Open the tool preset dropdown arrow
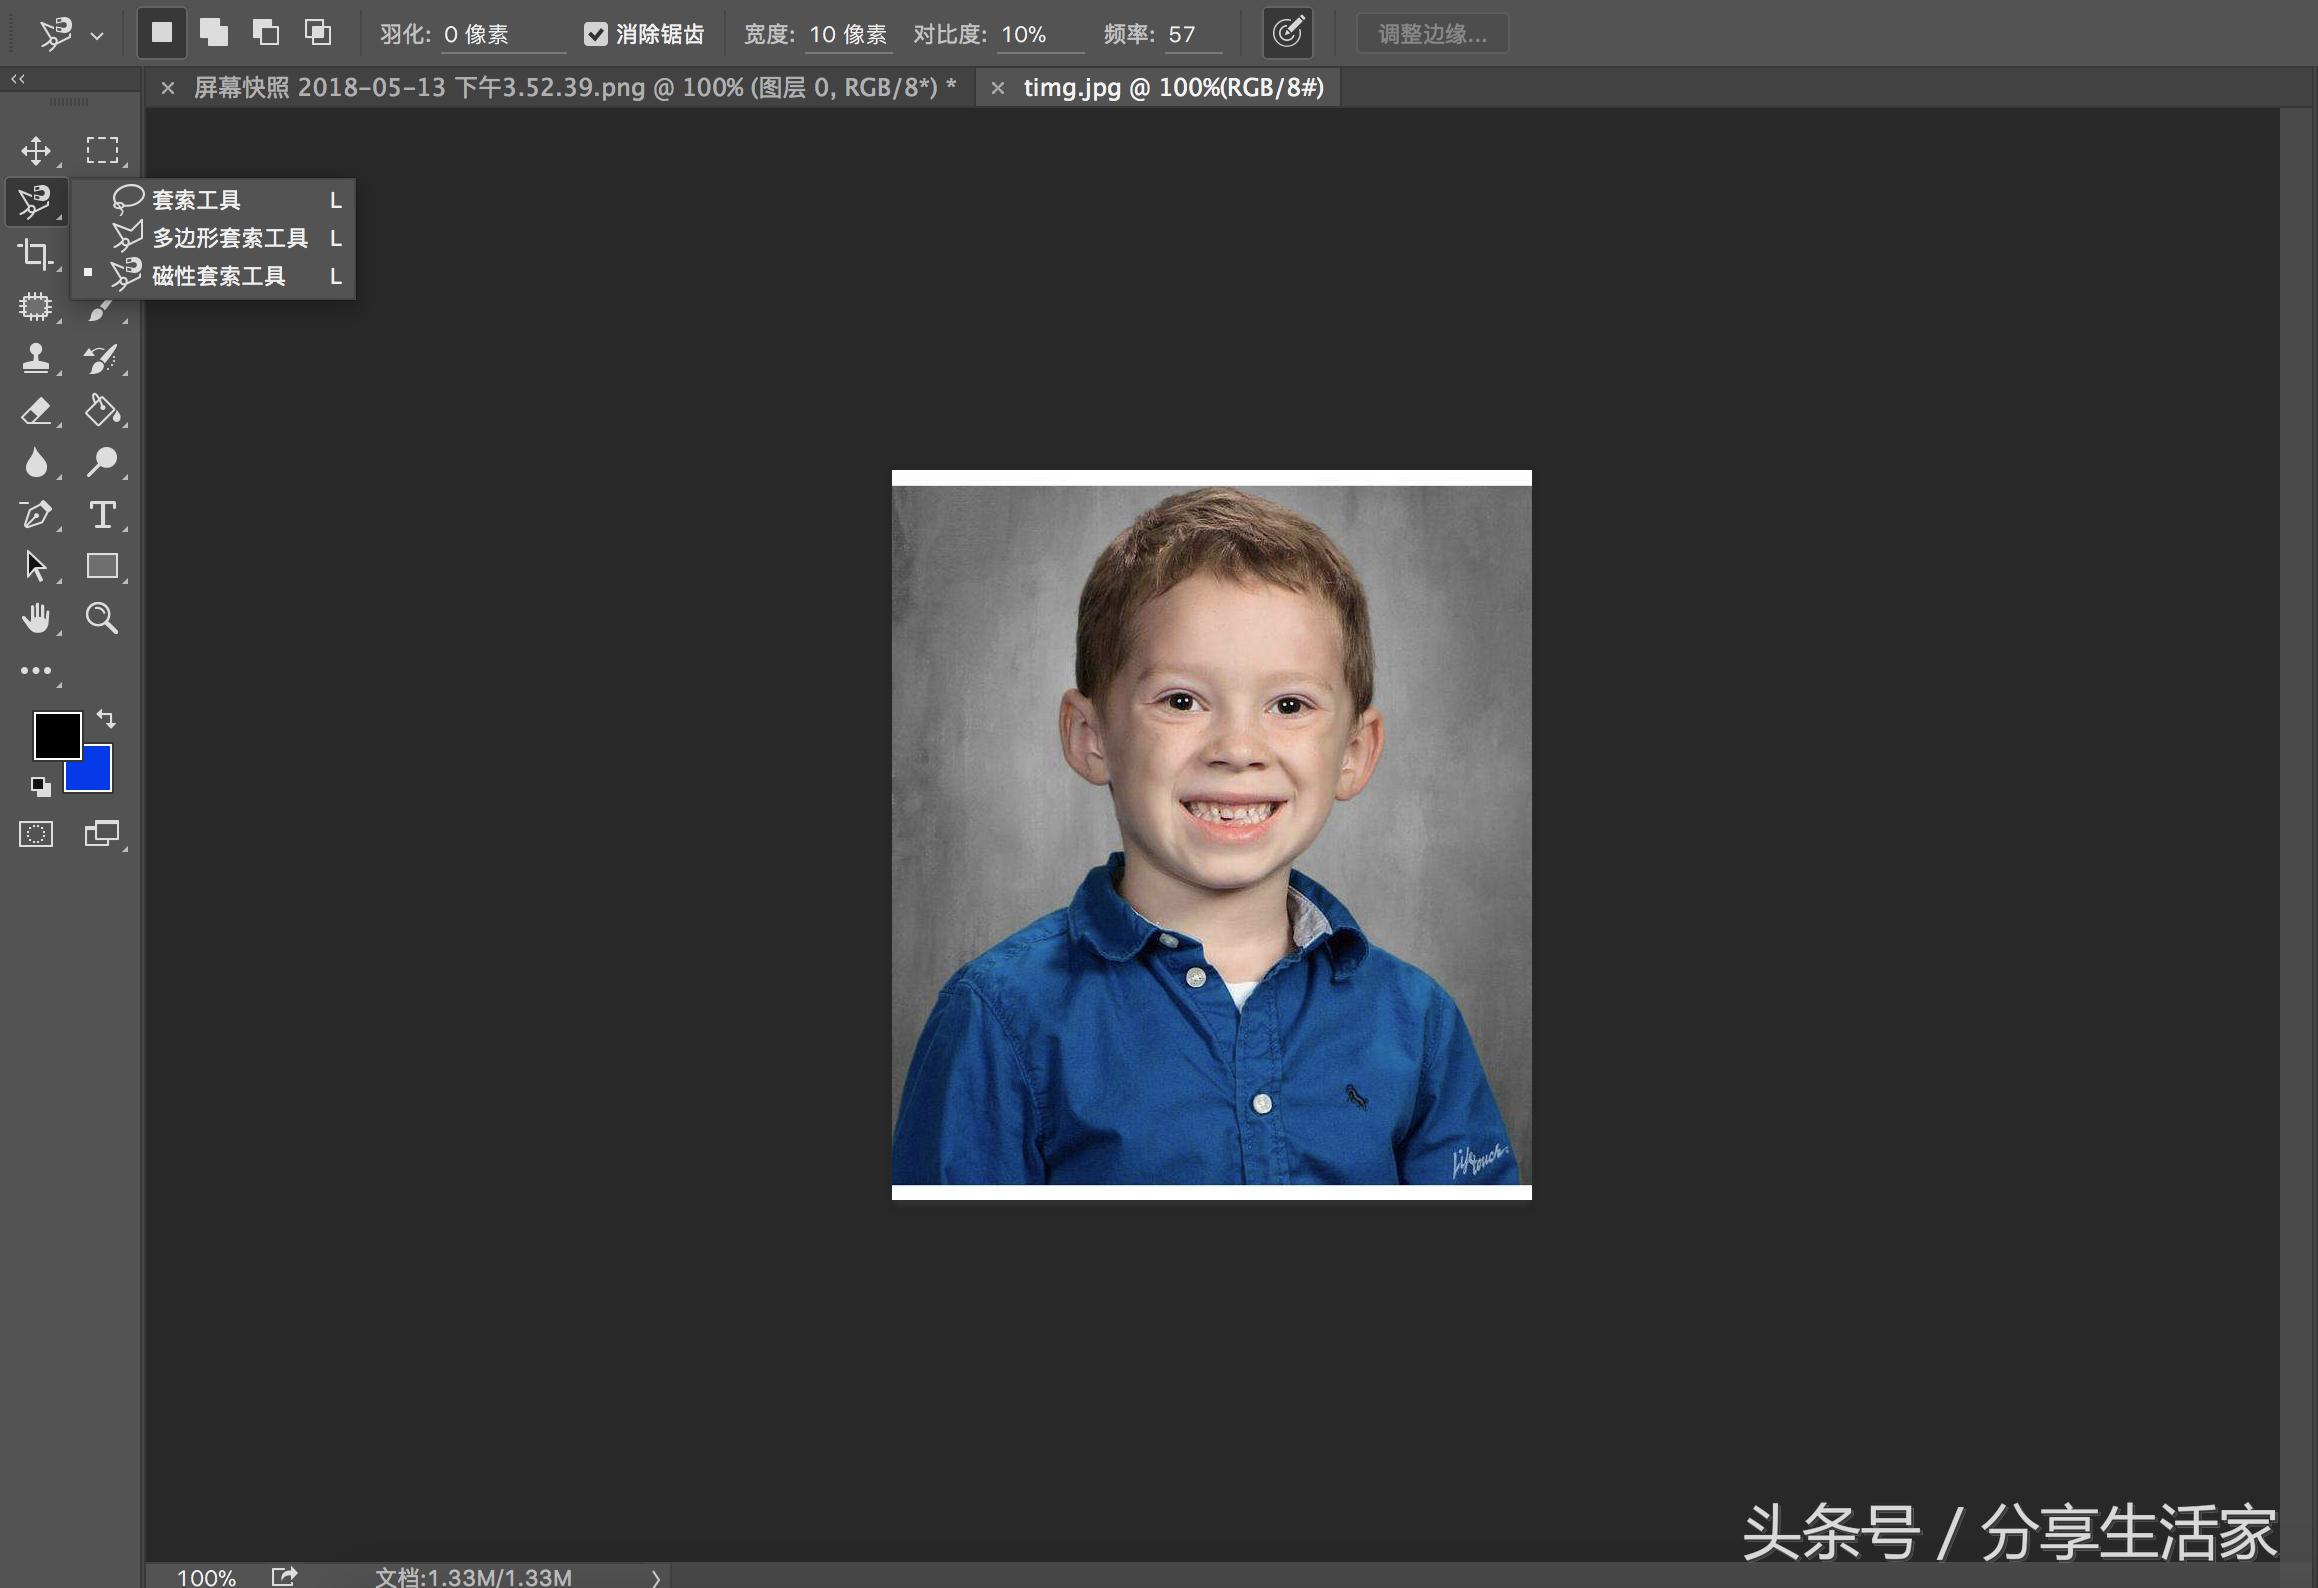The width and height of the screenshot is (2318, 1588). pos(97,35)
